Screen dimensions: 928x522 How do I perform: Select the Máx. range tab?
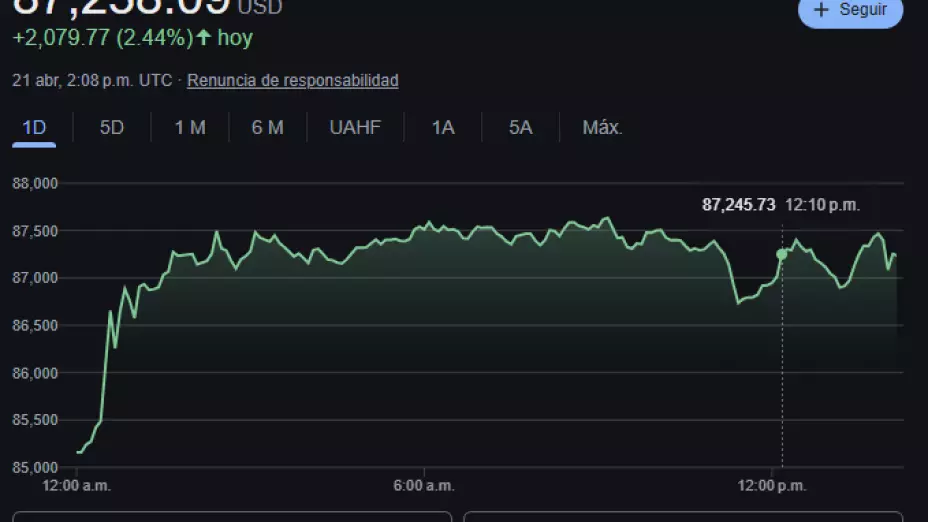point(602,128)
